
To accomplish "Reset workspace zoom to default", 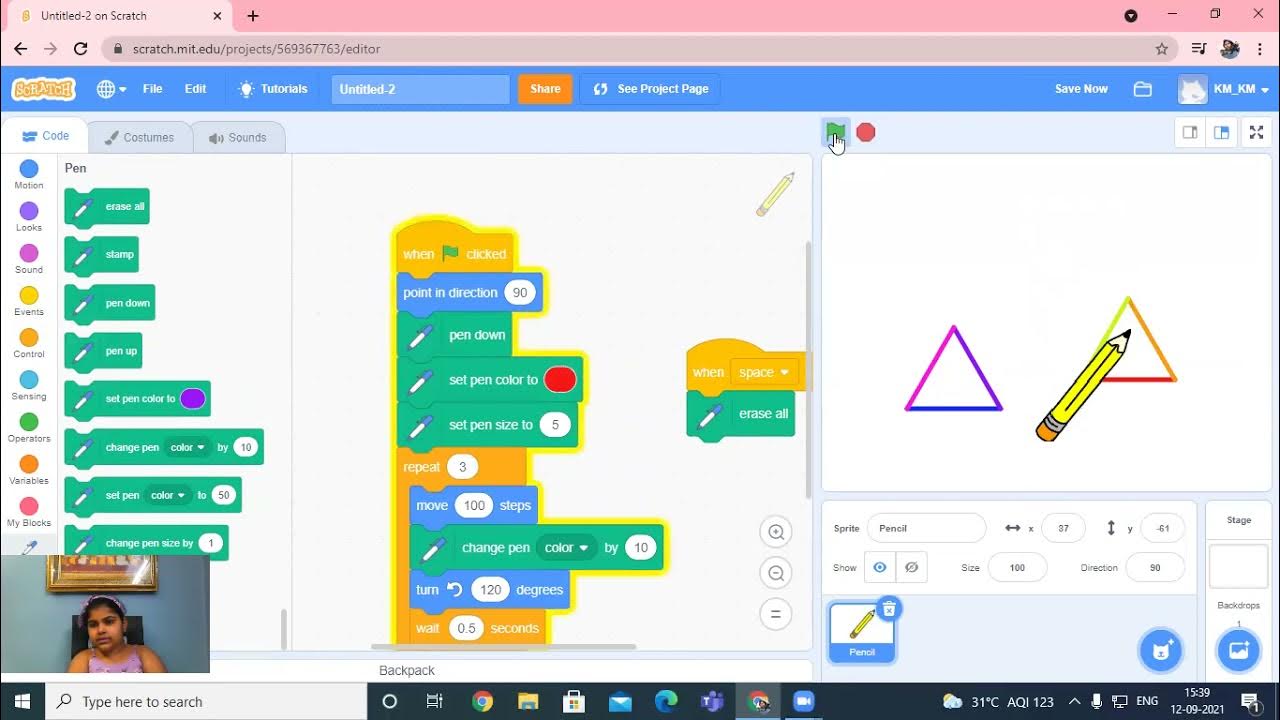I will (776, 614).
